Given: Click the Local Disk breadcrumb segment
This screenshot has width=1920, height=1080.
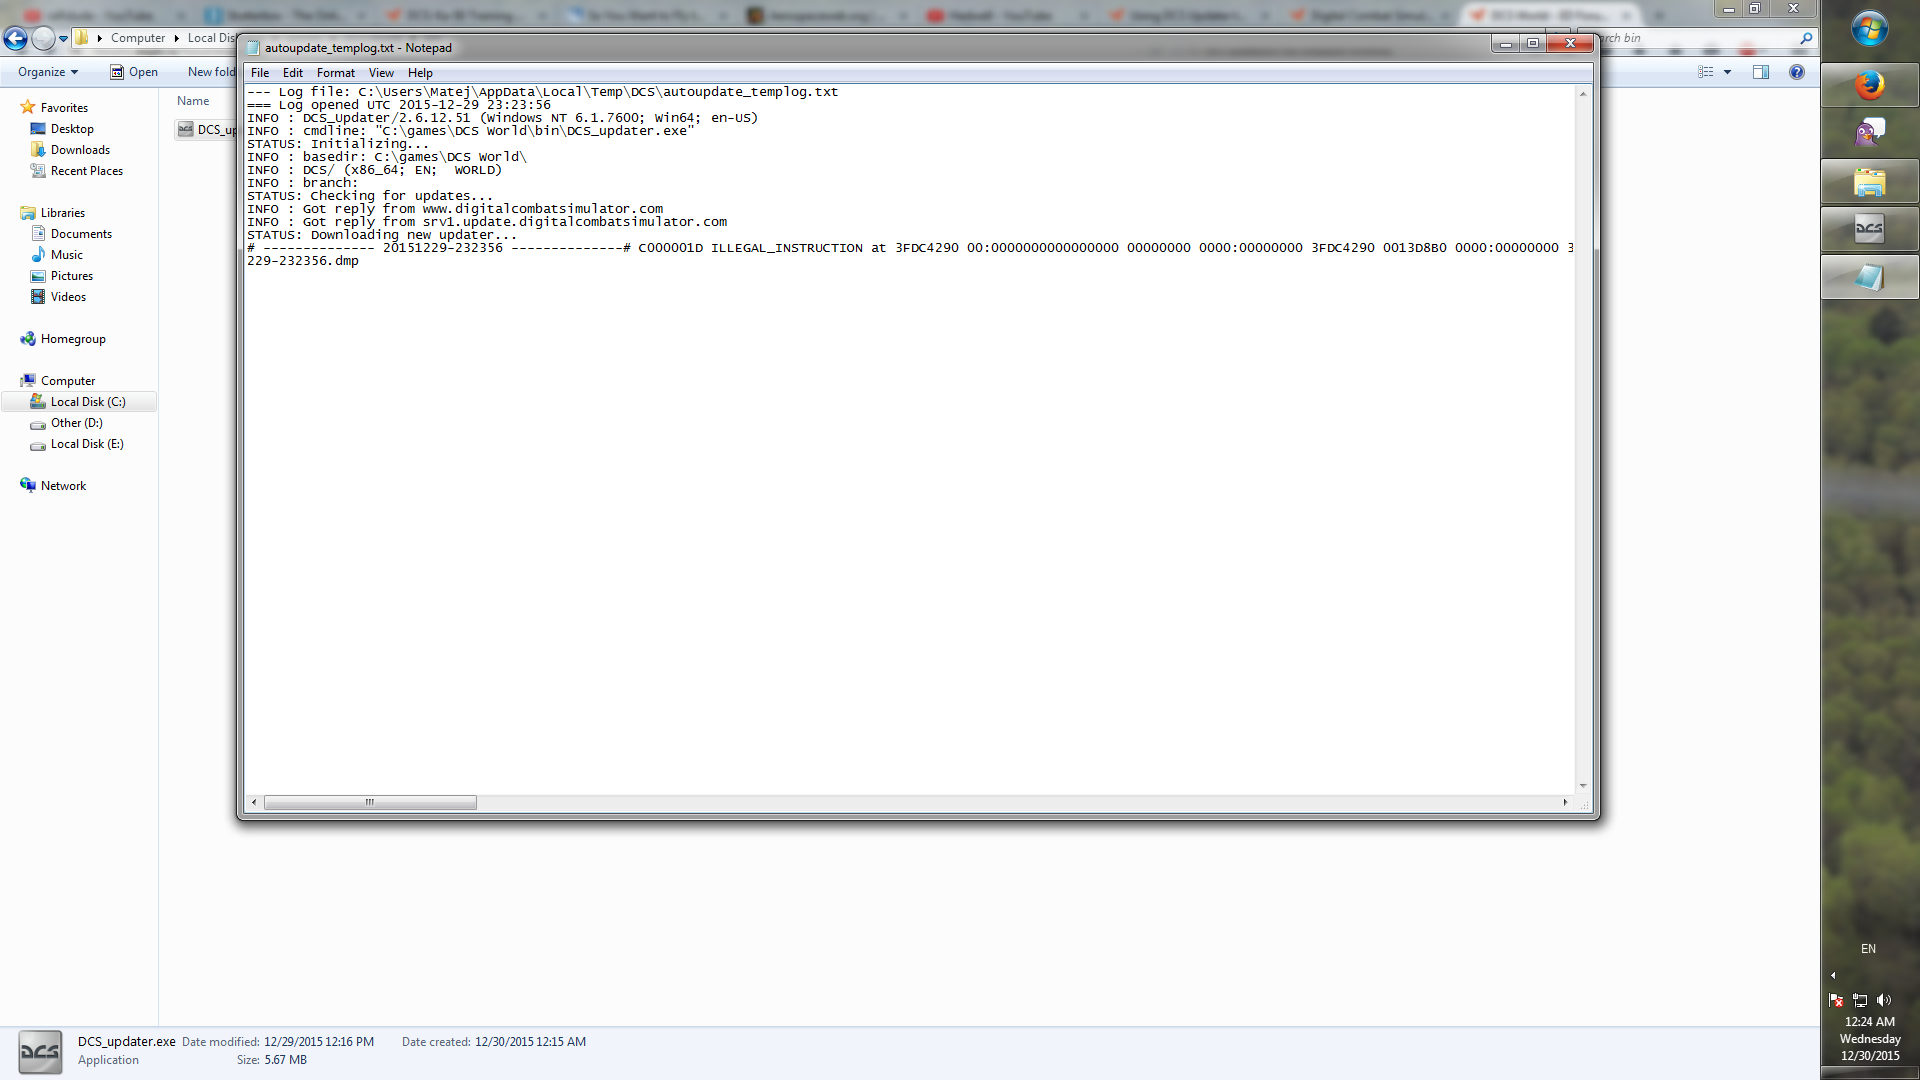Looking at the screenshot, I should coord(212,38).
